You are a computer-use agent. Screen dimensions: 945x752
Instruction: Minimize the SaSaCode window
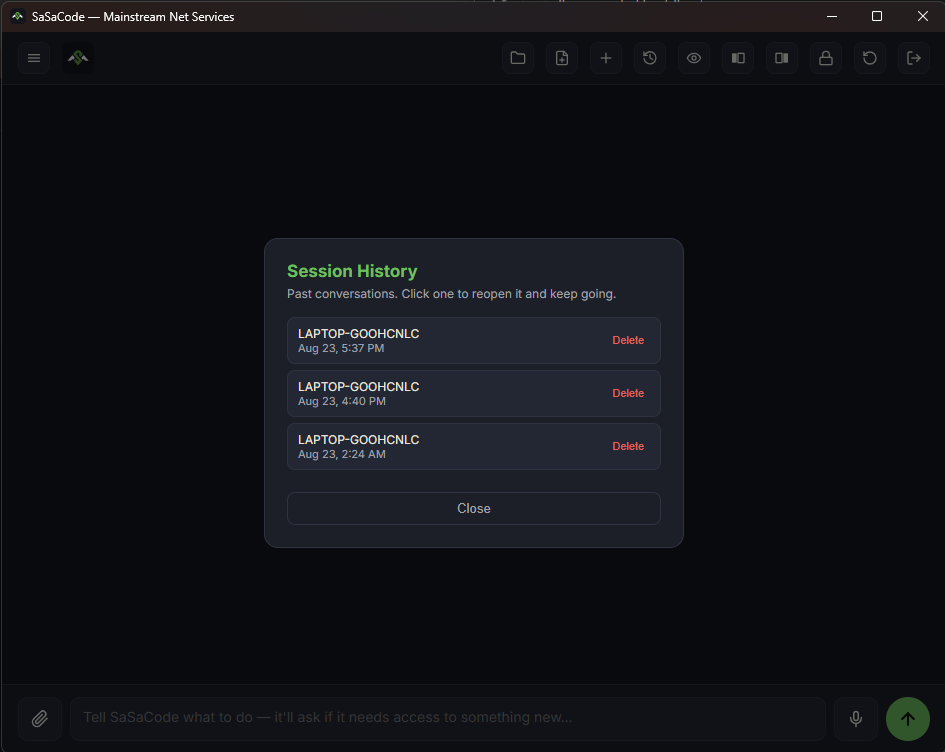click(832, 16)
